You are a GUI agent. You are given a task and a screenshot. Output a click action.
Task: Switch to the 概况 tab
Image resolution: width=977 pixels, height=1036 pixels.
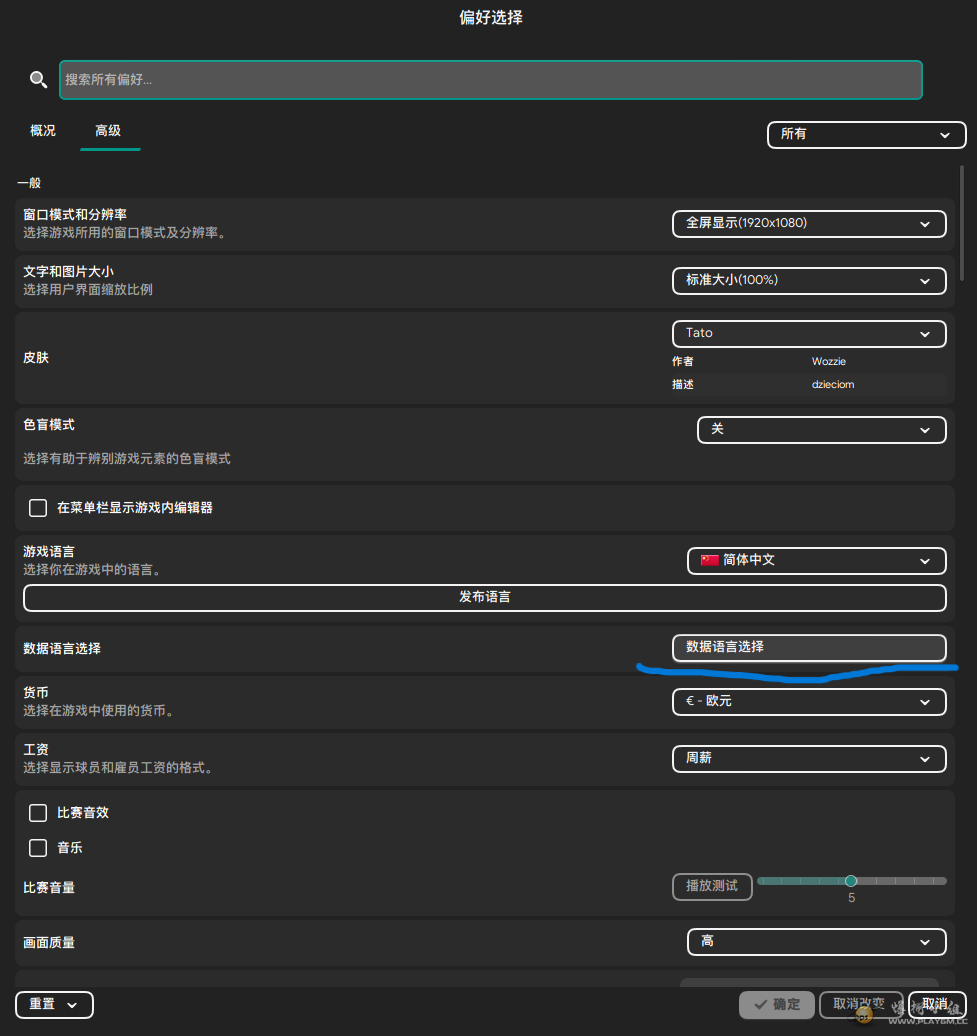[x=43, y=131]
